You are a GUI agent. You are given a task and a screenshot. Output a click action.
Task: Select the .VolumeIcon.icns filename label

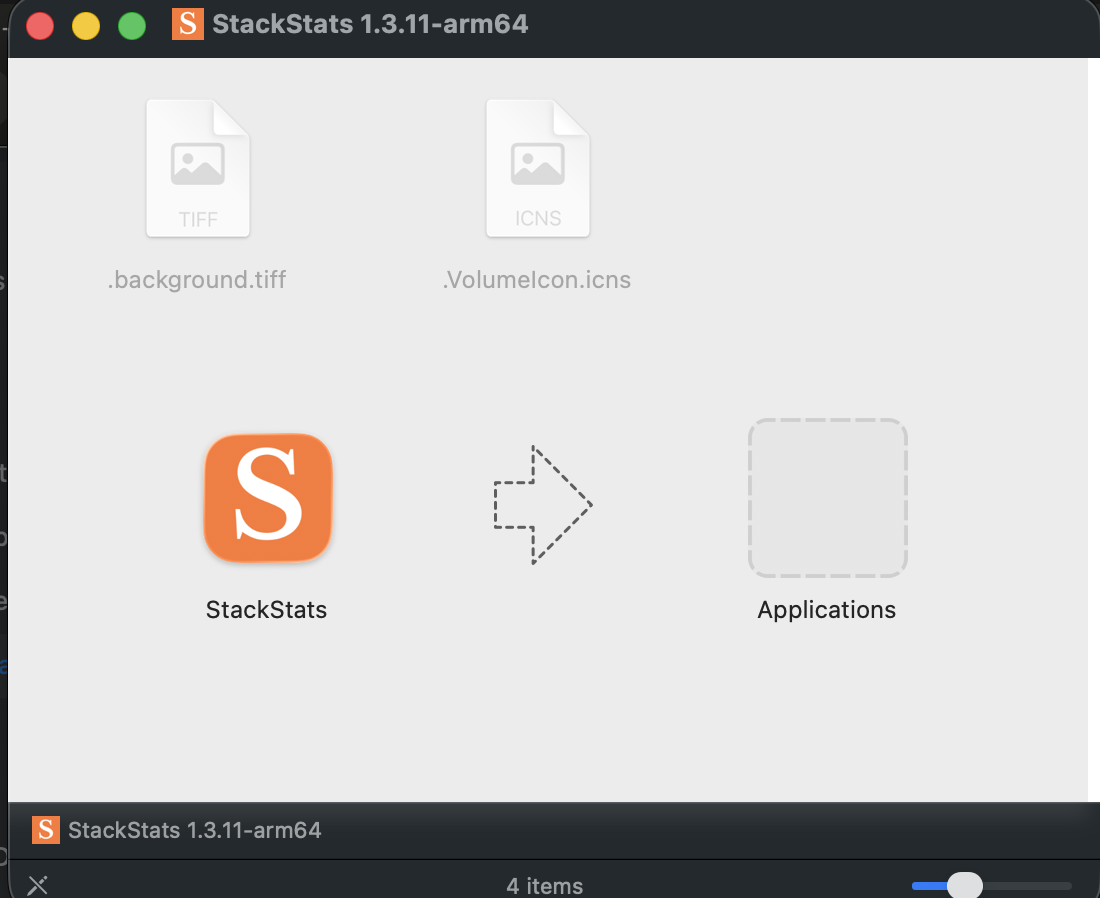coord(537,280)
